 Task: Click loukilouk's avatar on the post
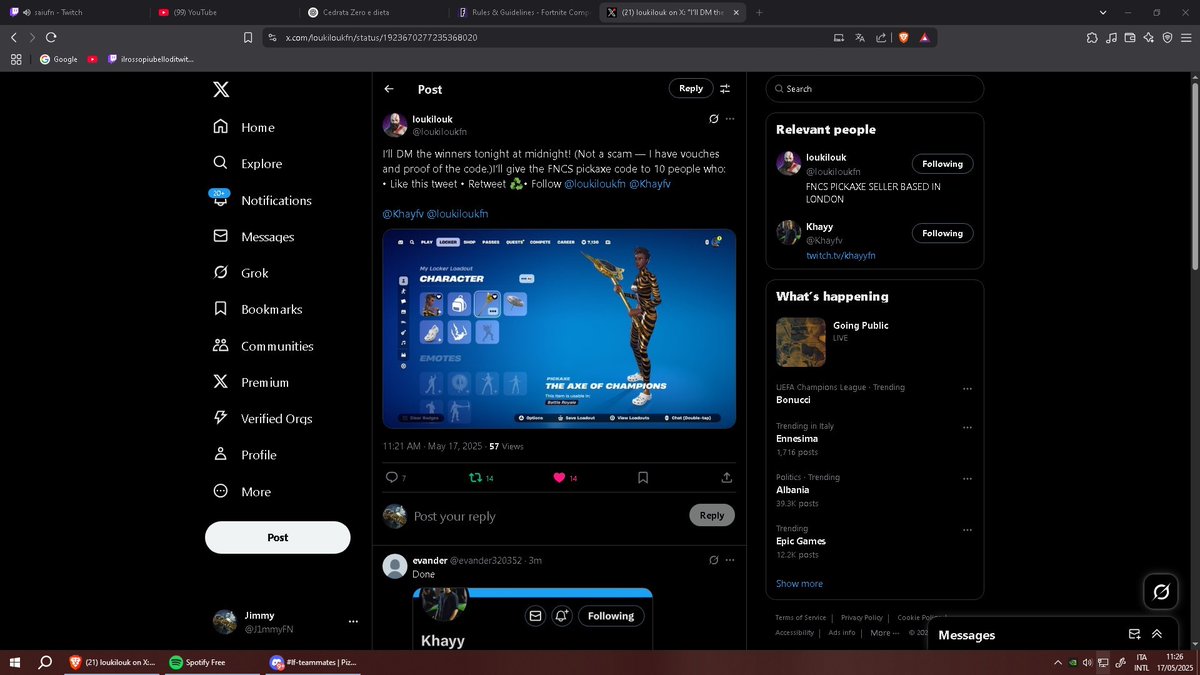point(395,125)
